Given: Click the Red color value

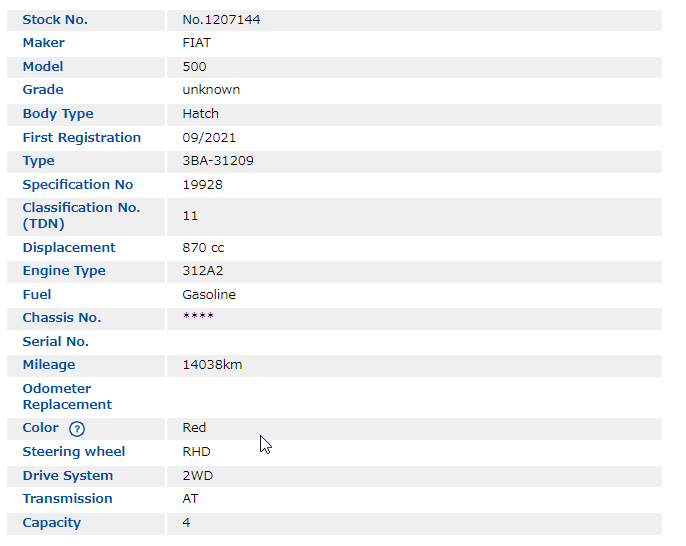Looking at the screenshot, I should click(x=194, y=428).
